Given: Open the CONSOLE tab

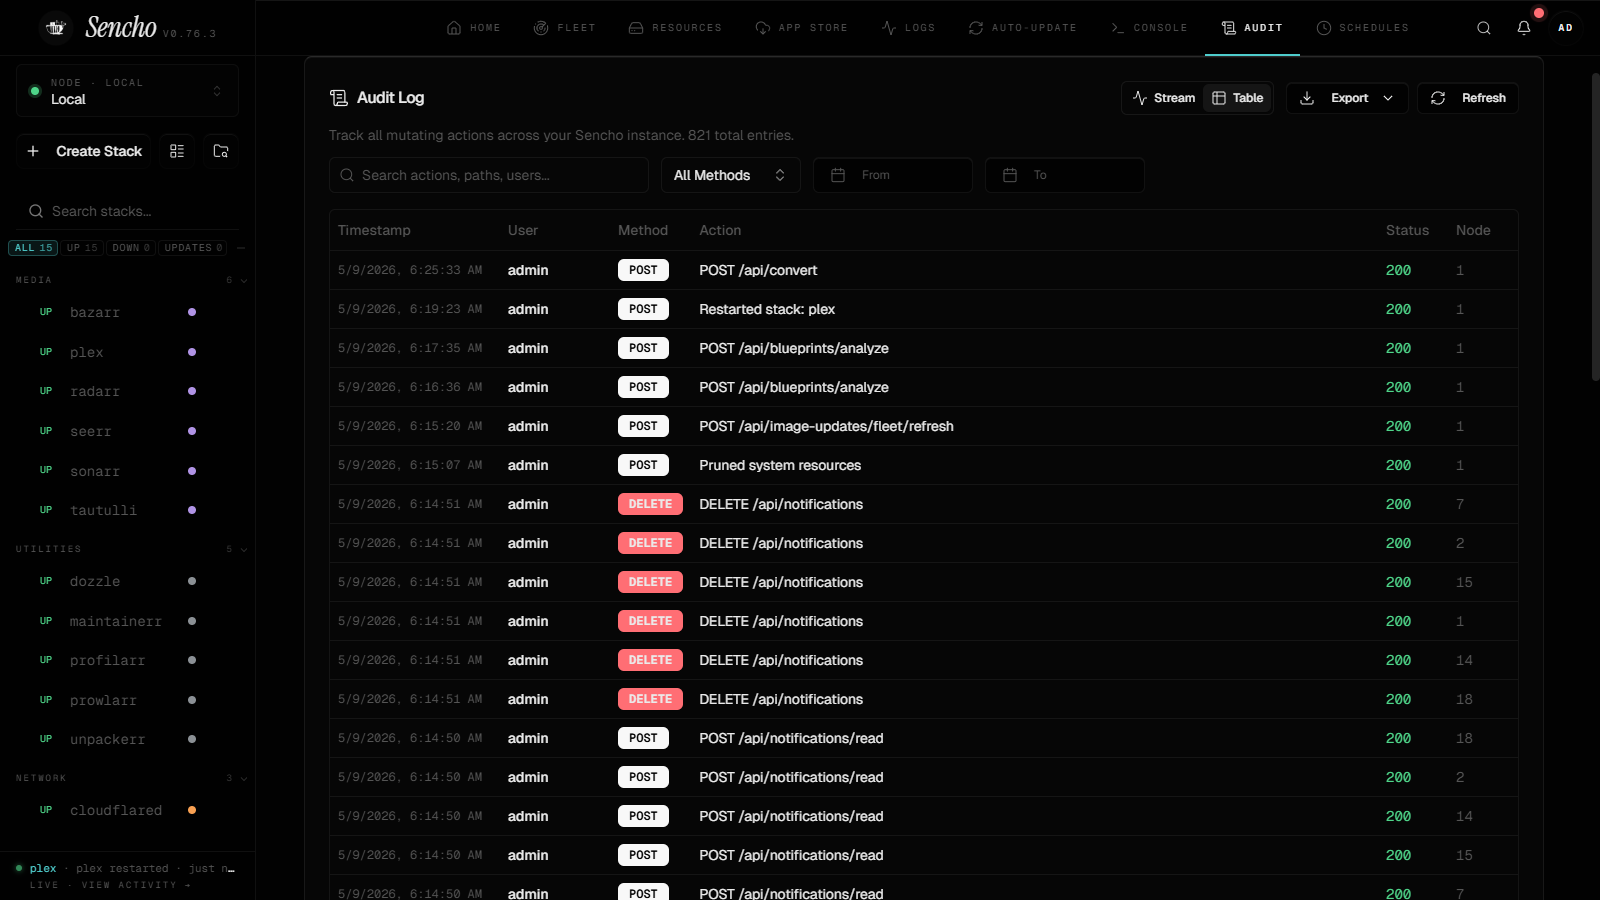Looking at the screenshot, I should [1149, 28].
